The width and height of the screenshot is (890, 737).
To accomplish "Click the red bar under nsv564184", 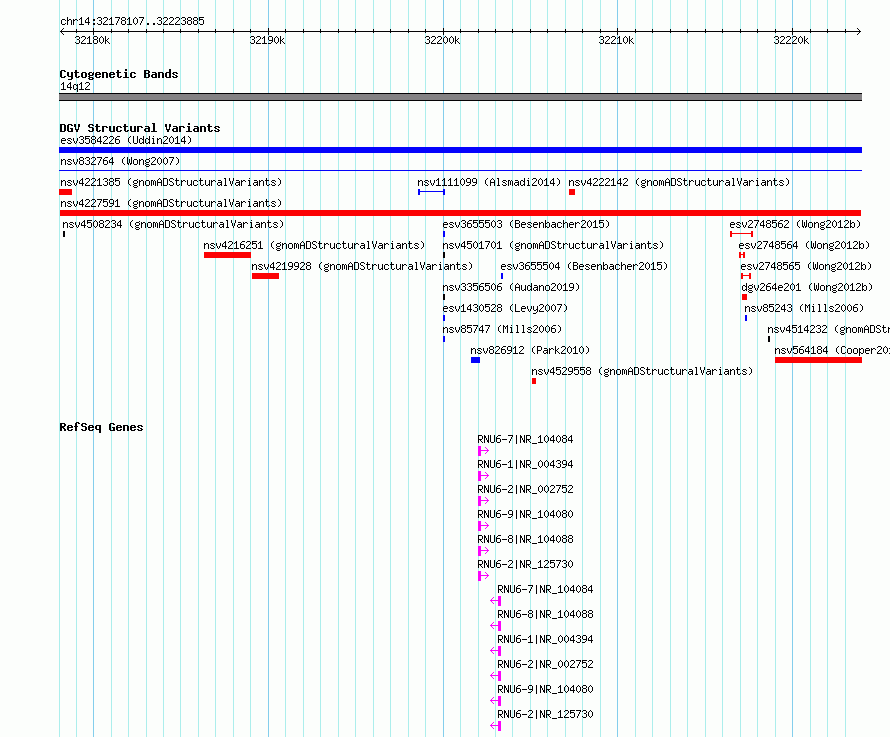I will click(818, 360).
